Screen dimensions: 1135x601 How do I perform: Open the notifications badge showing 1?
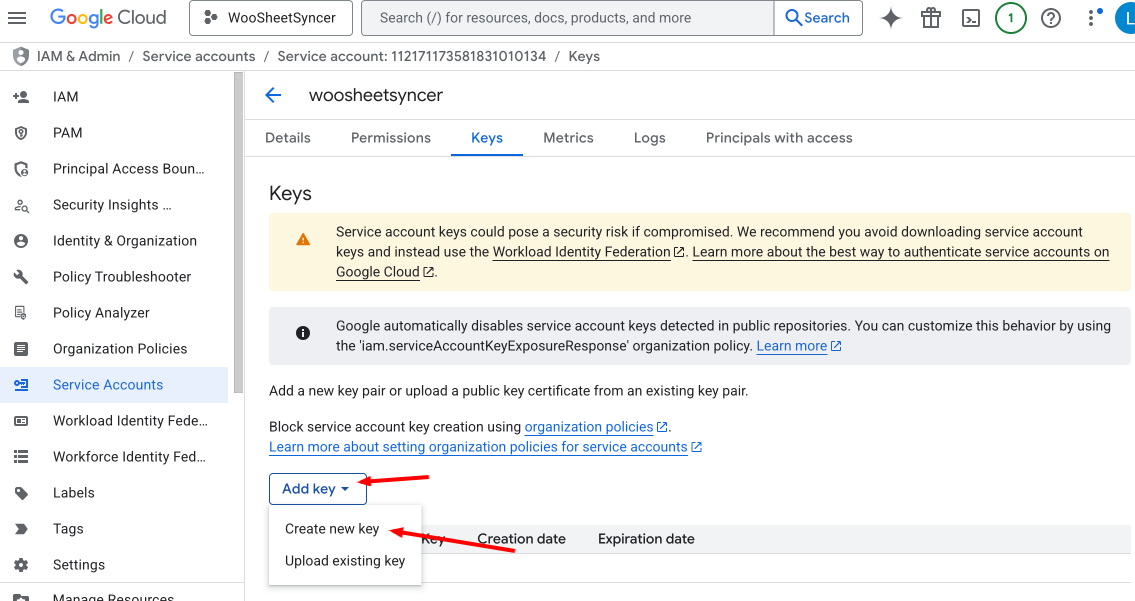pos(1010,18)
